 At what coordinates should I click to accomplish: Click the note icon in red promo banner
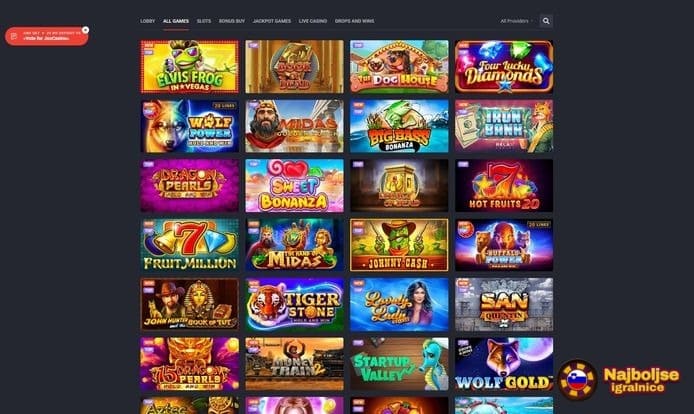tap(14, 36)
